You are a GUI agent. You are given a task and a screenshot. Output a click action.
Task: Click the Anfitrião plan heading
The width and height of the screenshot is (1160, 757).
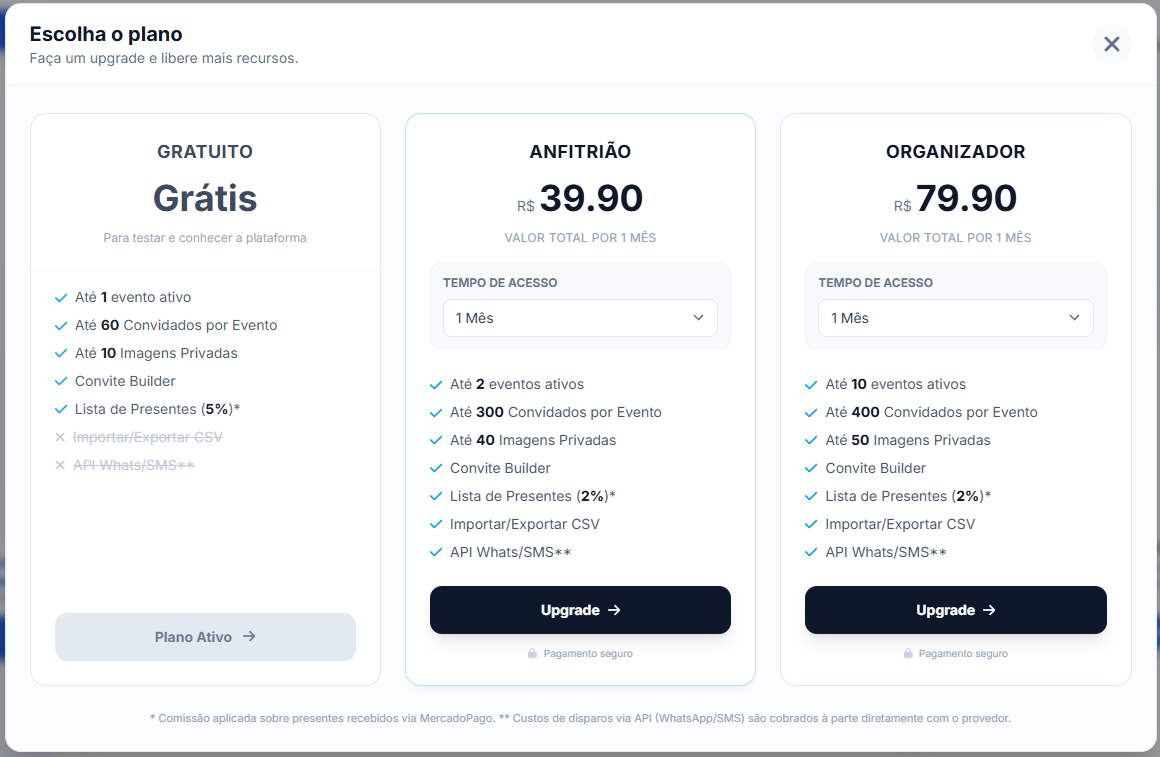pyautogui.click(x=580, y=152)
